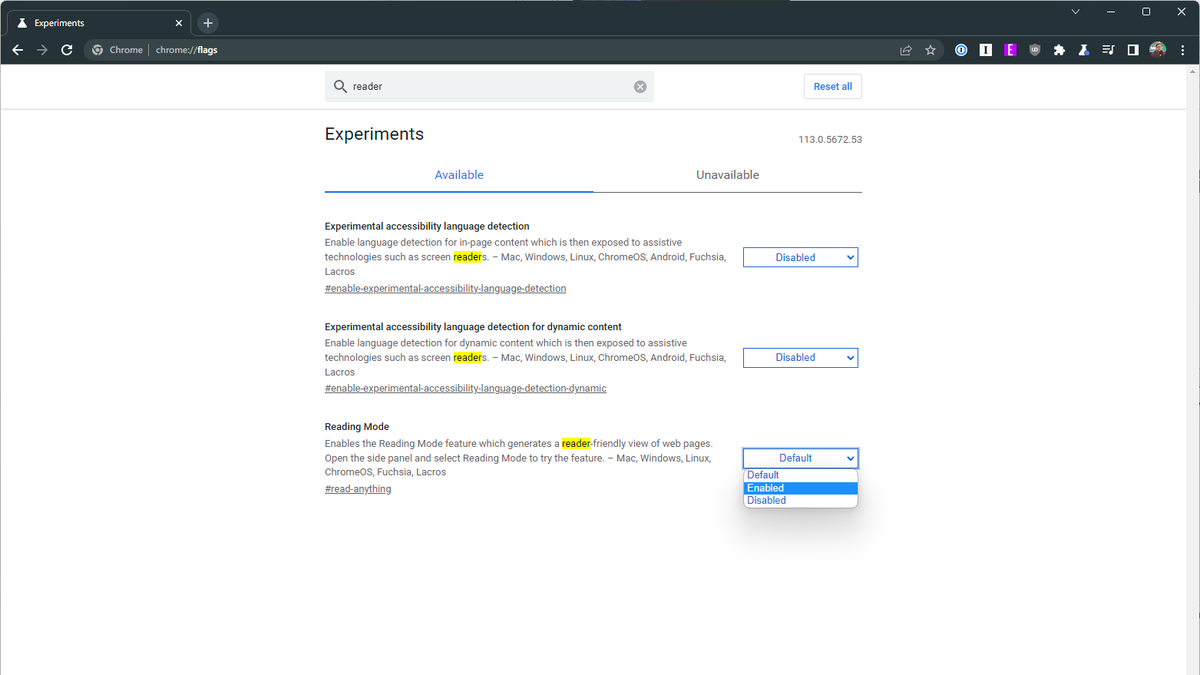1200x675 pixels.
Task: Reload the page
Action: click(67, 50)
